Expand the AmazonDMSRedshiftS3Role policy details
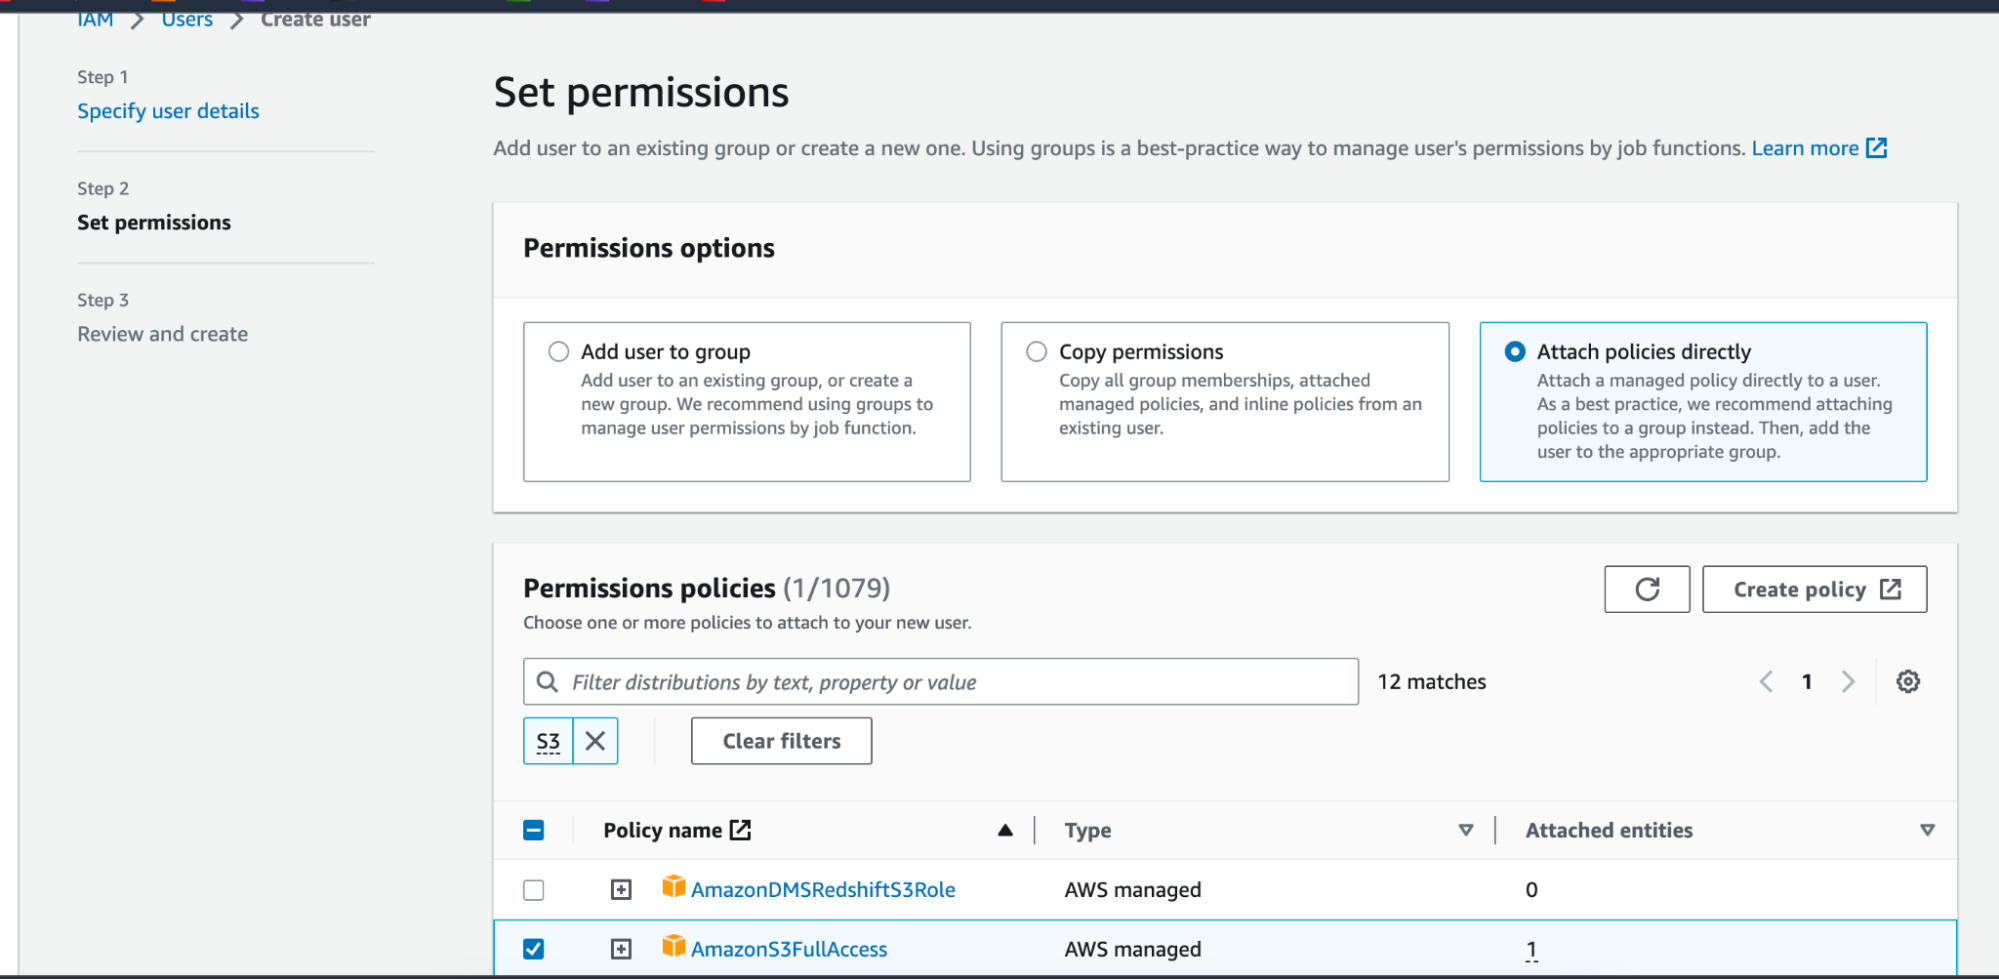Image resolution: width=1999 pixels, height=980 pixels. pos(621,890)
